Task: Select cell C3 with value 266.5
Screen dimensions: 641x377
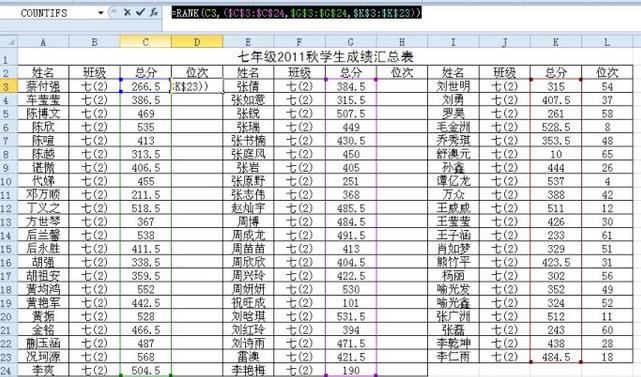Action: click(146, 86)
